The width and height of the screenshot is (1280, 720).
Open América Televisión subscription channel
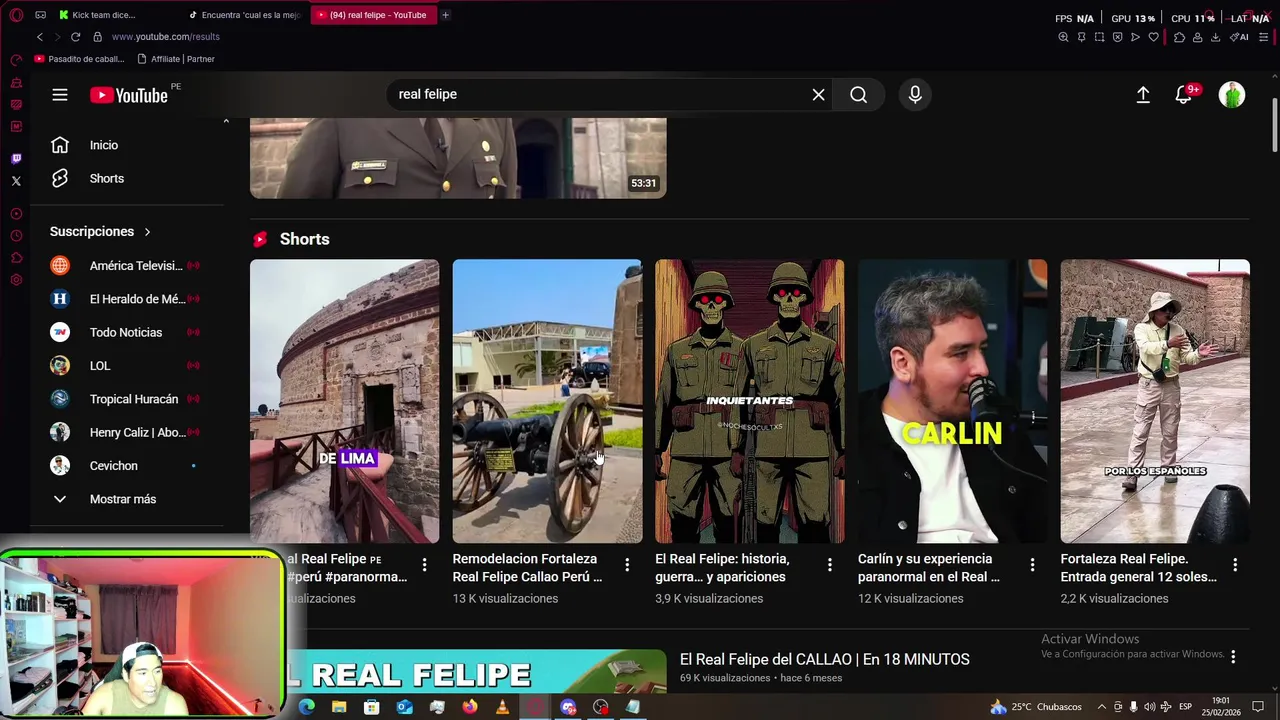pyautogui.click(x=125, y=266)
